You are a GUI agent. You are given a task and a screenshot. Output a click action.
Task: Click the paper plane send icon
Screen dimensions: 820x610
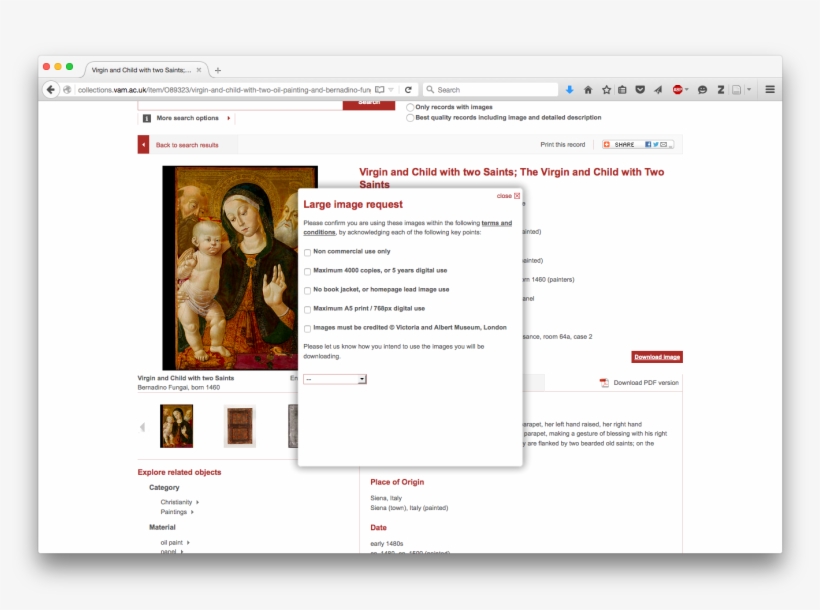click(658, 89)
